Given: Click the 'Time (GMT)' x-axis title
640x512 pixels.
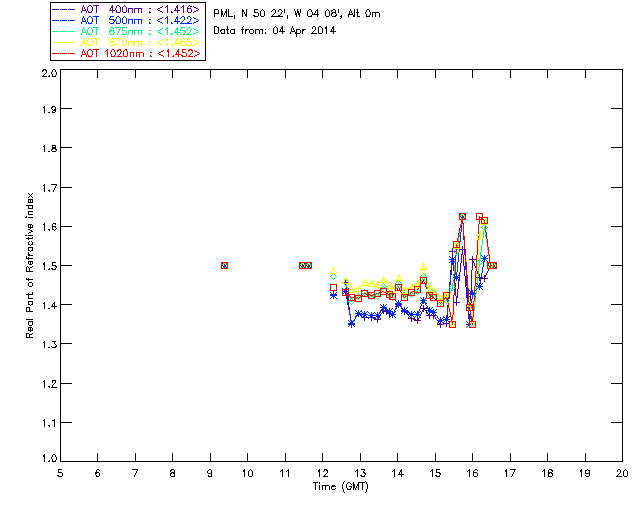Looking at the screenshot, I should 341,487.
